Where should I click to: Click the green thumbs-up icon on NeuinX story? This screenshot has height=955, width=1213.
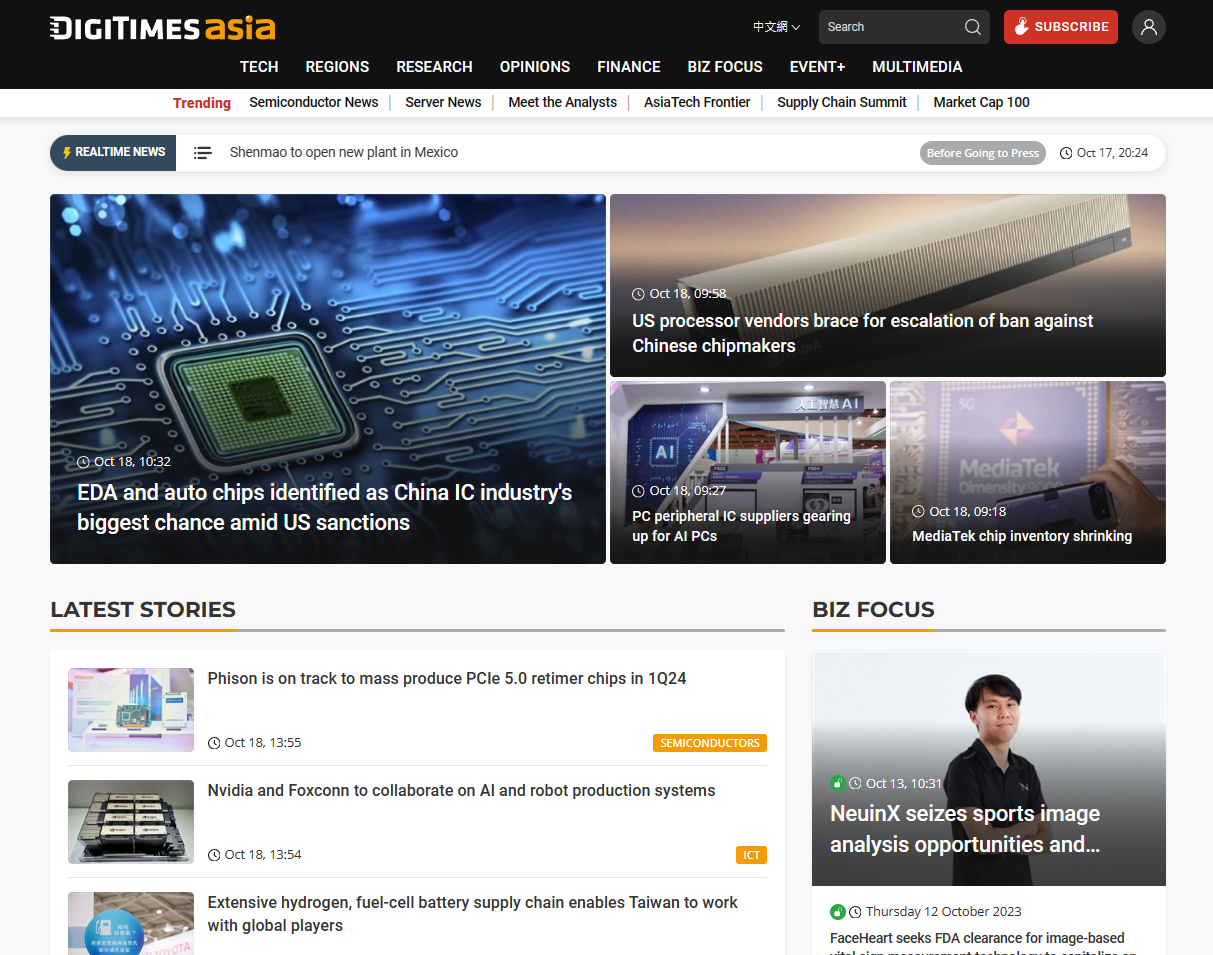pos(838,783)
